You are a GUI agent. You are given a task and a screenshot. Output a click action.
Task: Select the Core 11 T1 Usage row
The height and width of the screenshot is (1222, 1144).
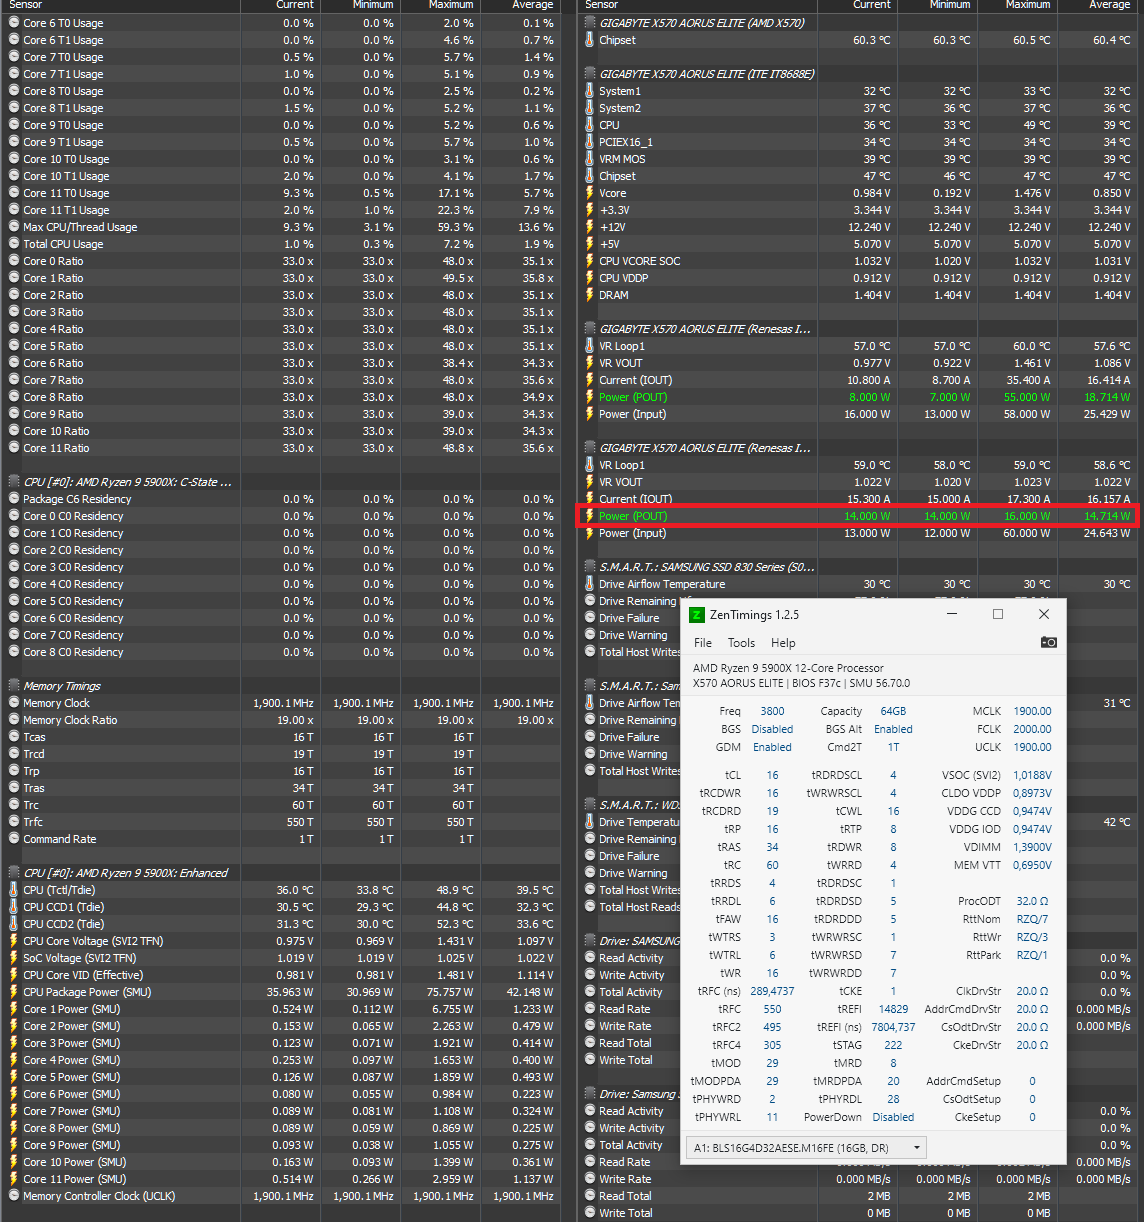(x=281, y=210)
